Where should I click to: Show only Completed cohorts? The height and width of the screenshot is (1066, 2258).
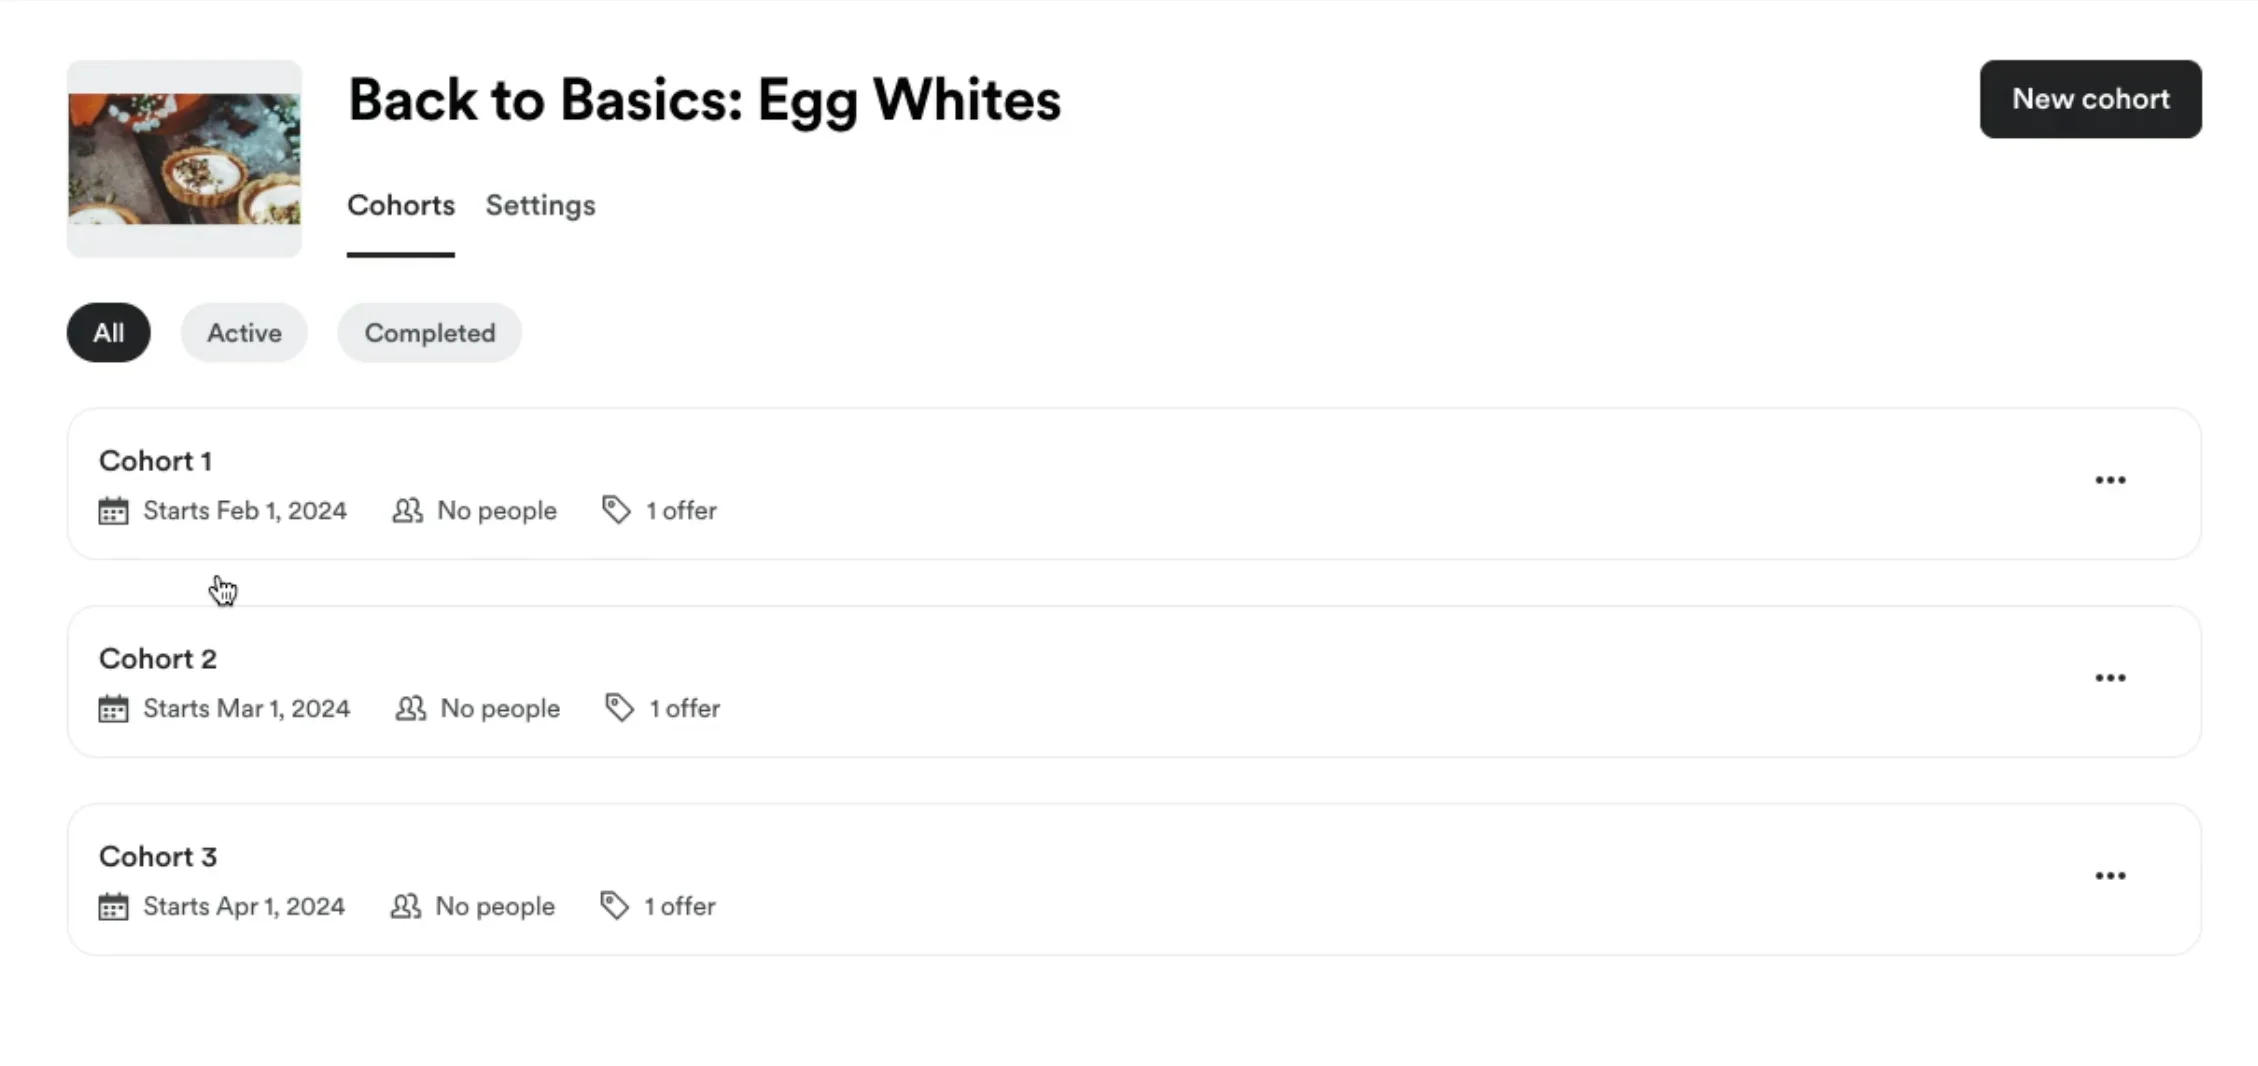[429, 333]
